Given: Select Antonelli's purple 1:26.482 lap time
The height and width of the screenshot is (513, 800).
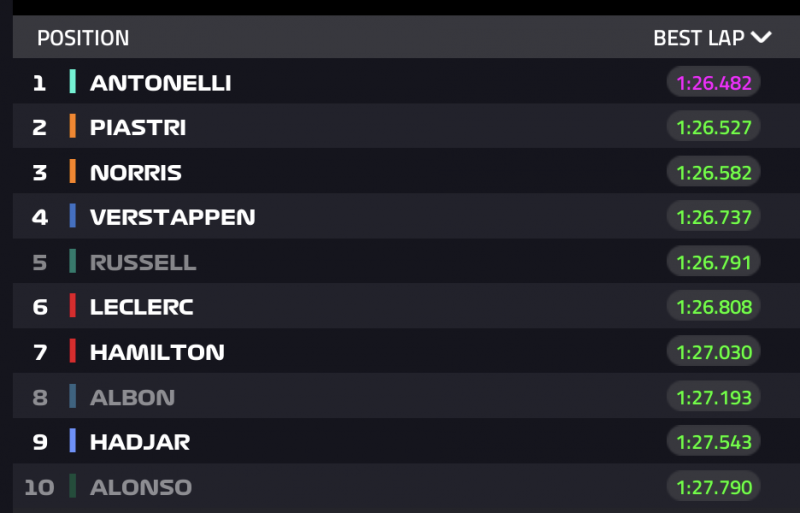Looking at the screenshot, I should point(714,82).
